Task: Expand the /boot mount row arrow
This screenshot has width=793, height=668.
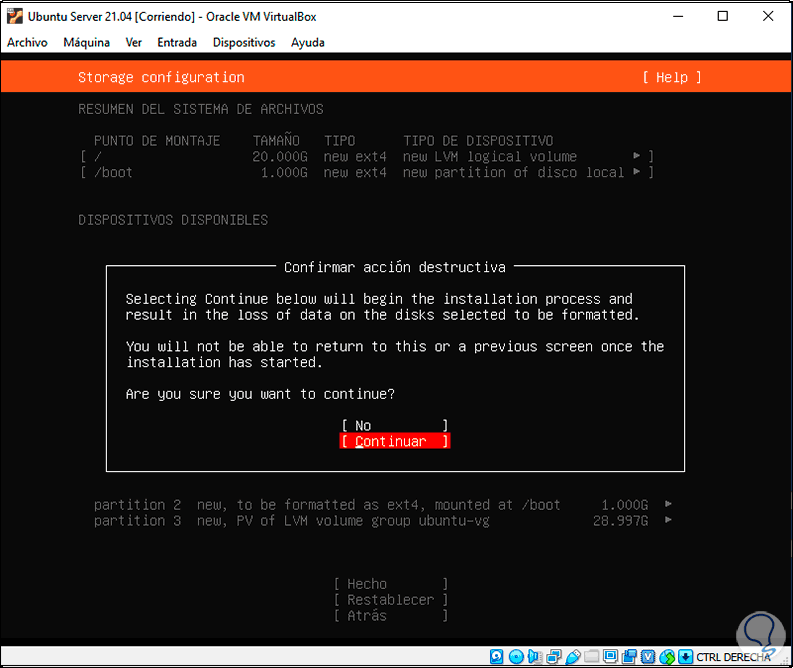Action: click(x=637, y=172)
